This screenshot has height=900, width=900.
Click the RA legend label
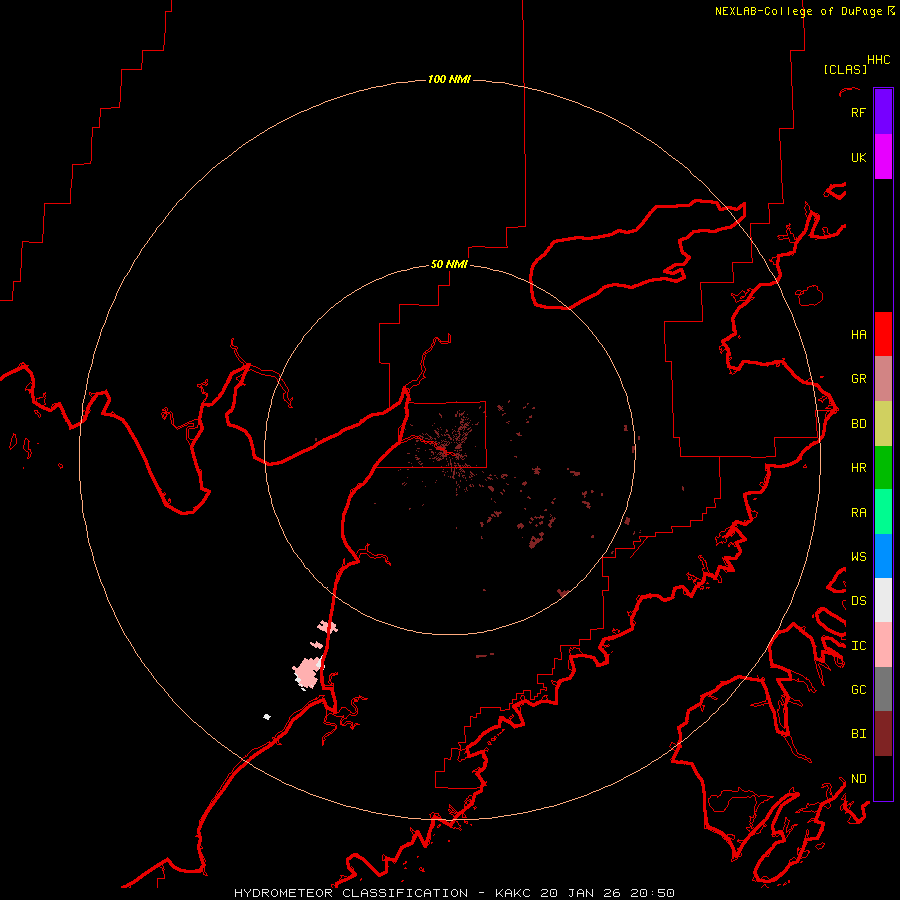point(858,512)
